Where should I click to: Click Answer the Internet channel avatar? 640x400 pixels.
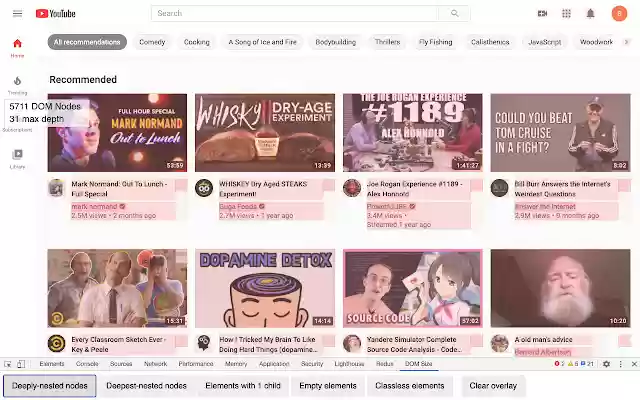click(499, 188)
